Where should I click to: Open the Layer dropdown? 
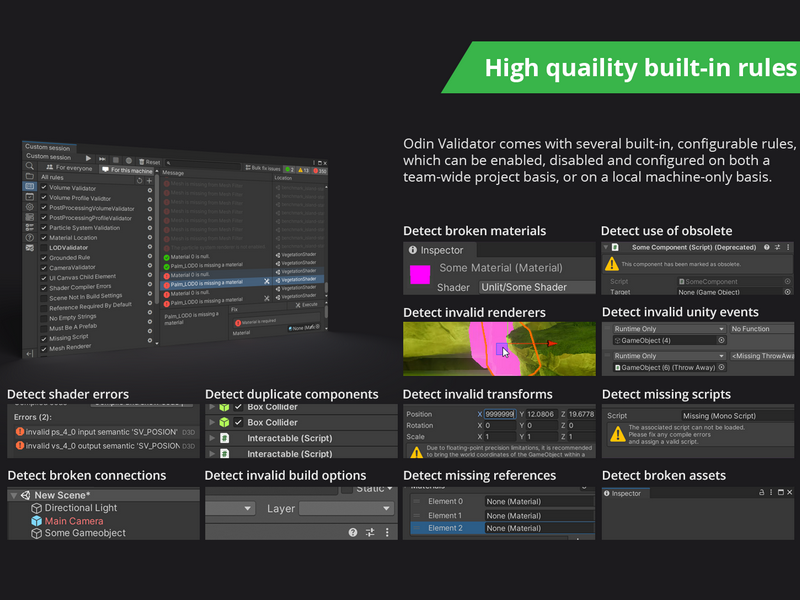347,509
